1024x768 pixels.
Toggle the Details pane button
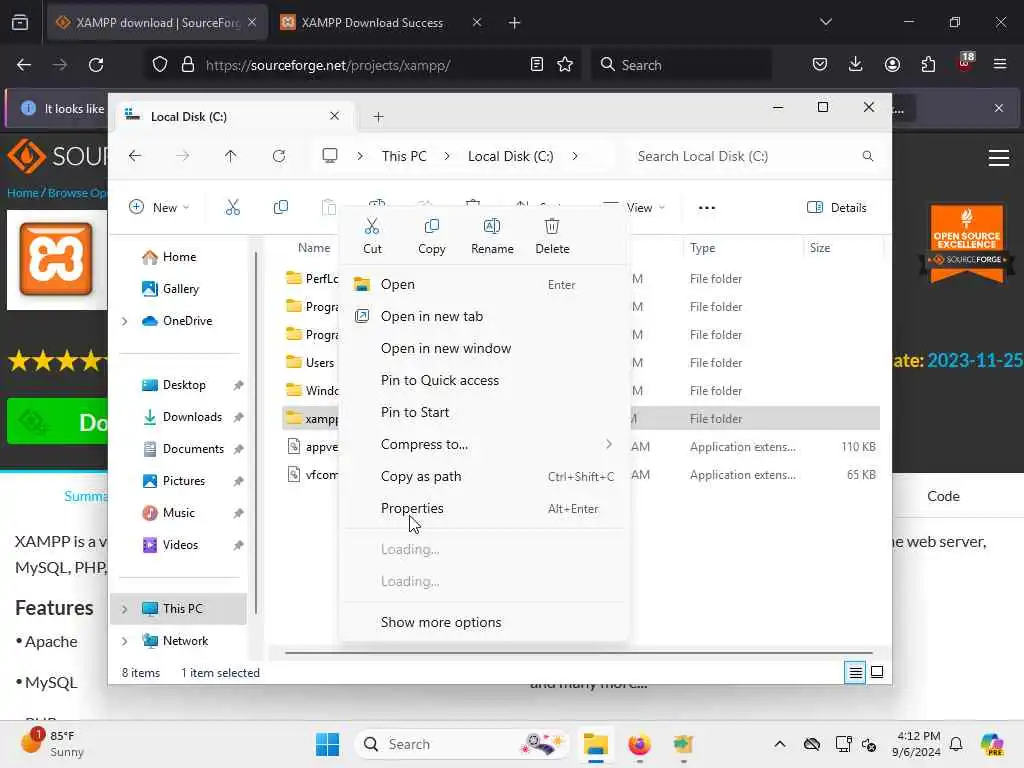click(837, 208)
